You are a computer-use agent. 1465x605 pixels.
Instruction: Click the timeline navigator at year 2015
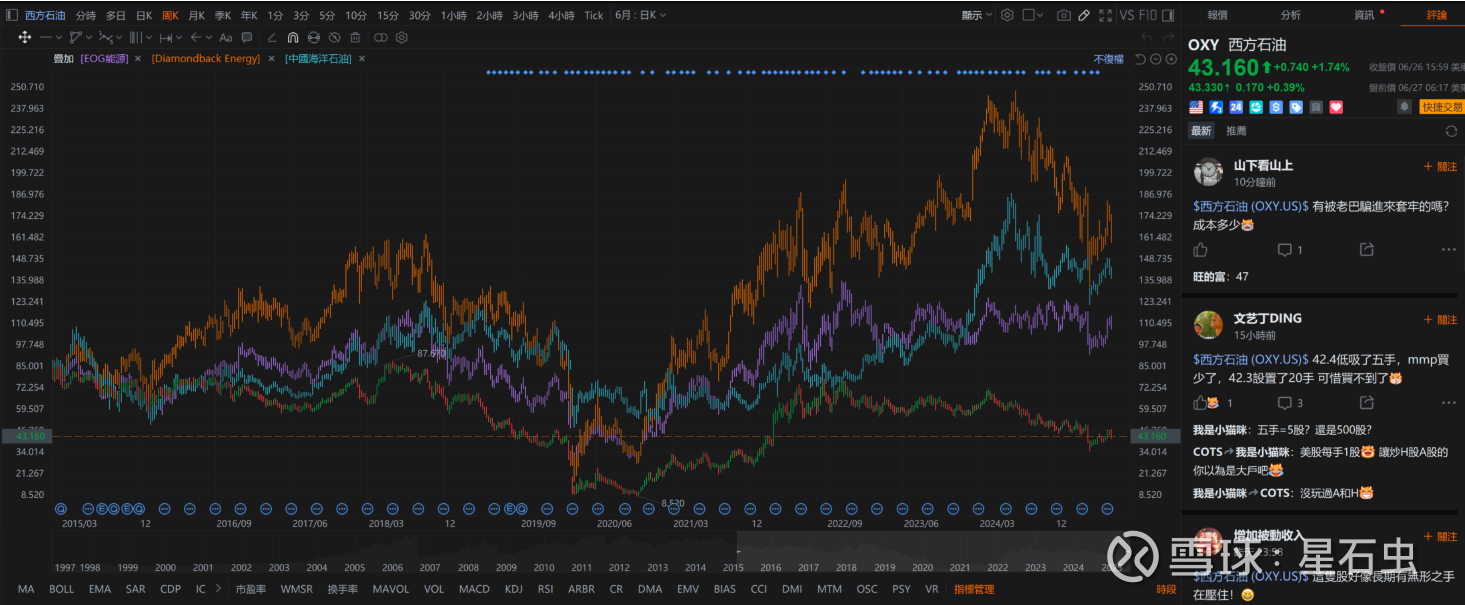click(x=732, y=567)
